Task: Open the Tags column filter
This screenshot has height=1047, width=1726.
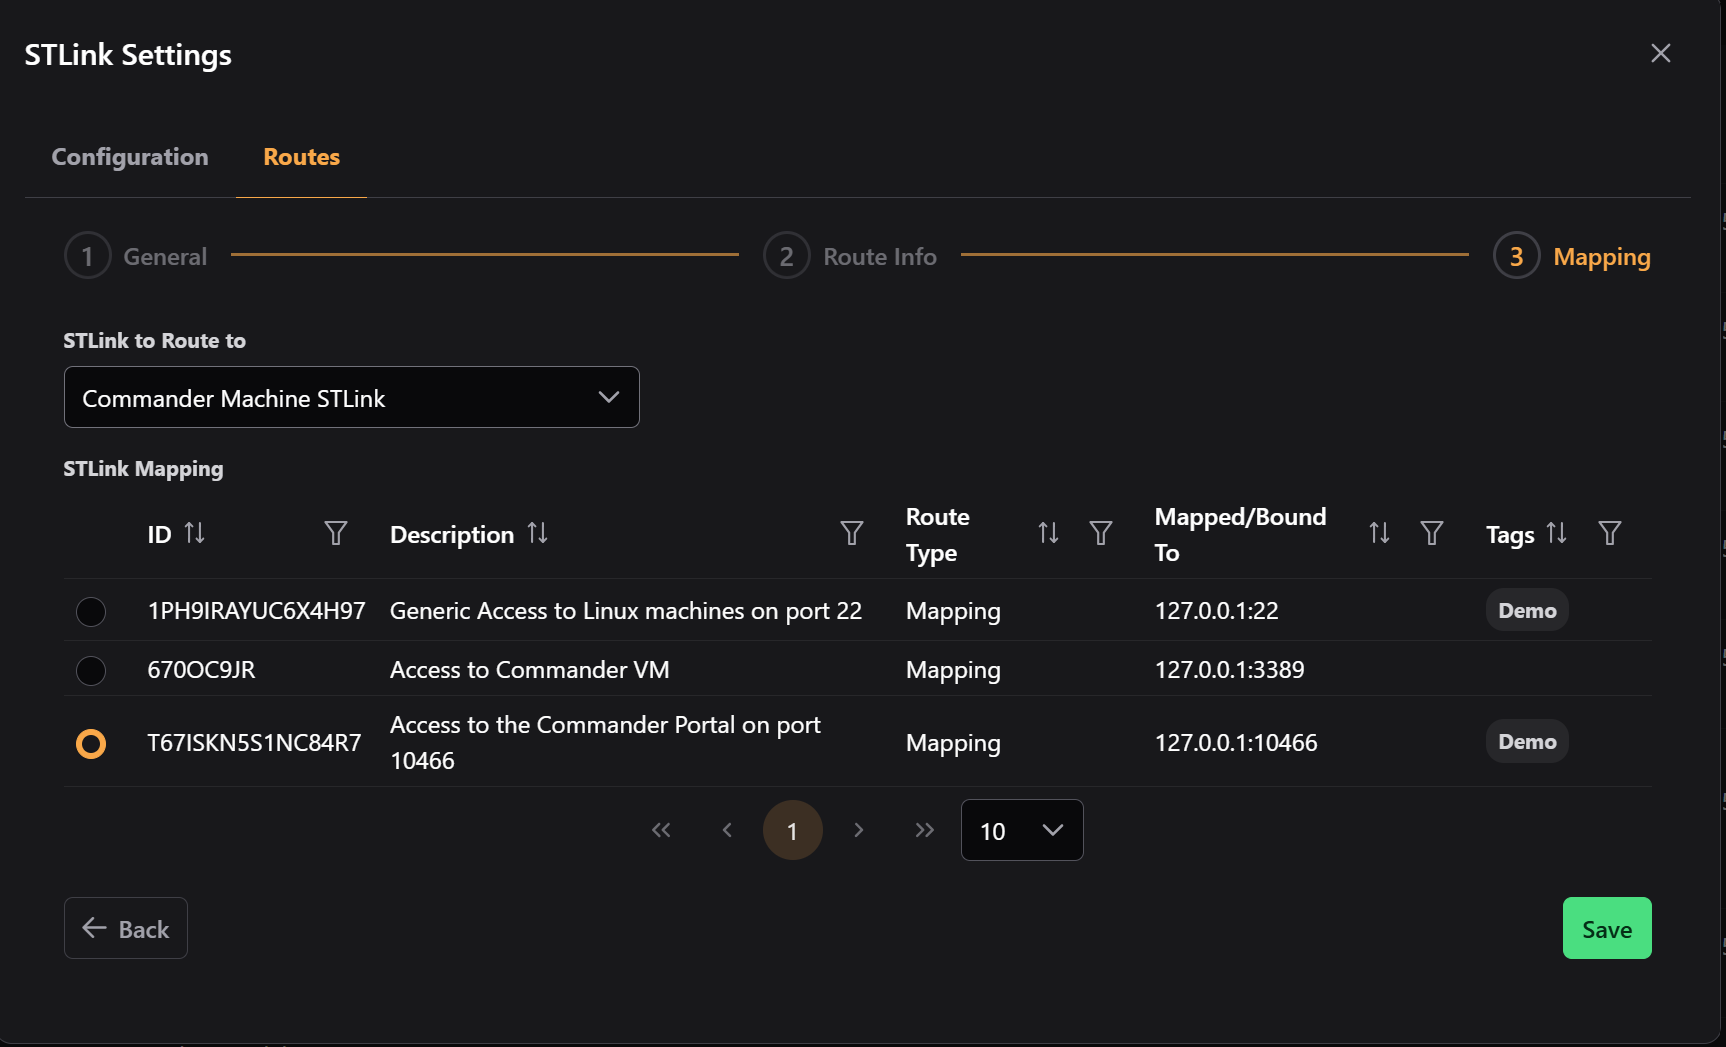Action: tap(1610, 533)
